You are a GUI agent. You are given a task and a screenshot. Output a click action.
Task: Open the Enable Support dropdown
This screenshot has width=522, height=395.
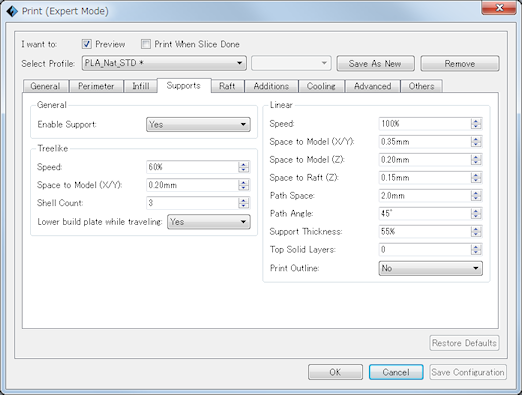[x=198, y=124]
